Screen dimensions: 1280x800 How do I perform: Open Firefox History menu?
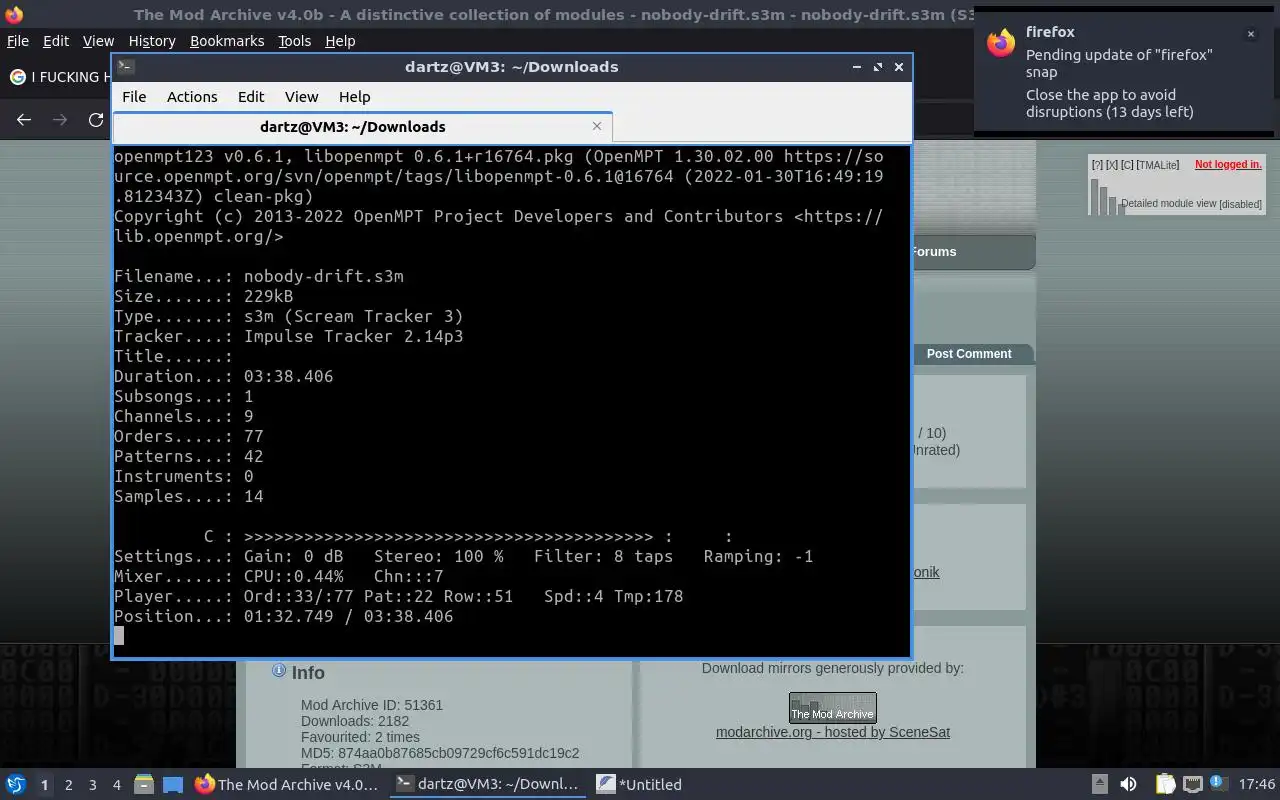tap(152, 41)
